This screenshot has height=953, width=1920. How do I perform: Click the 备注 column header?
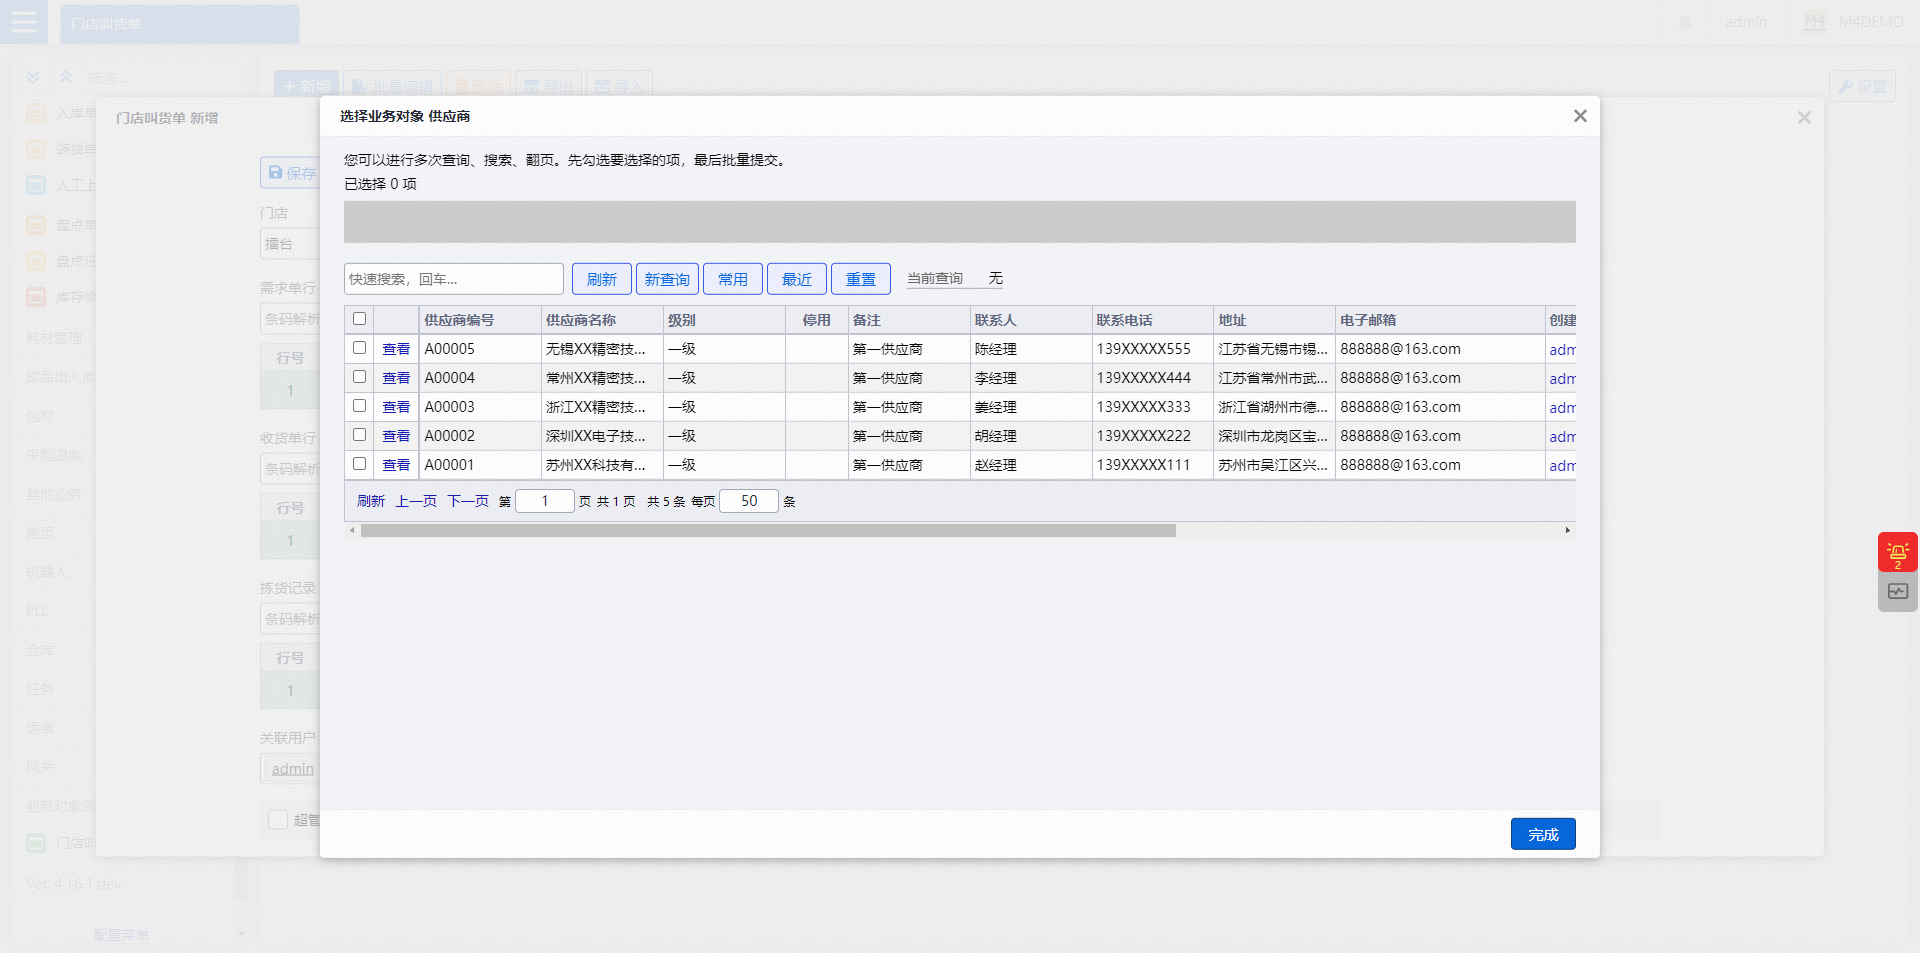(908, 320)
